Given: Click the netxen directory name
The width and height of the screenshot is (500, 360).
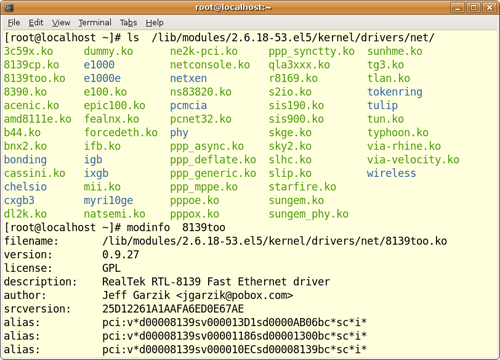Looking at the screenshot, I should (x=188, y=78).
